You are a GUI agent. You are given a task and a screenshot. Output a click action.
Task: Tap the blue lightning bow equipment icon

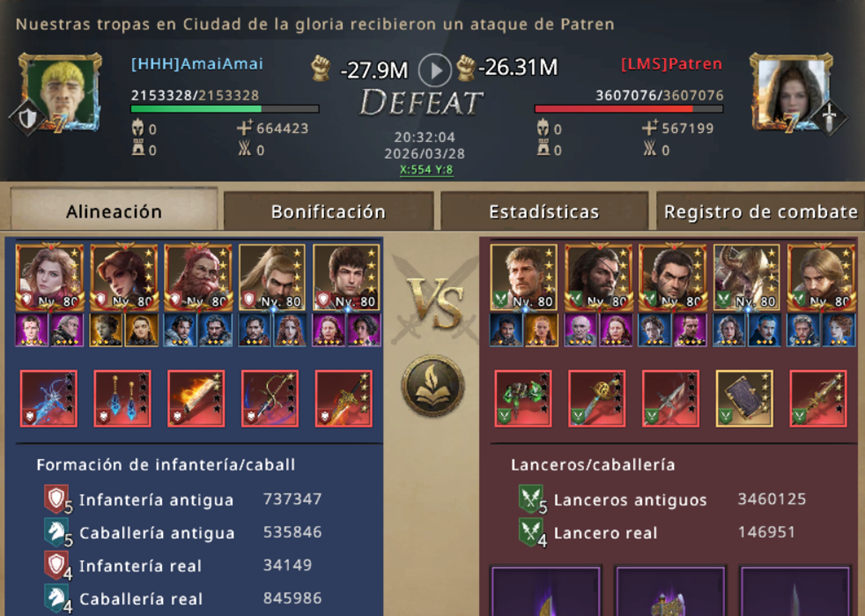(x=49, y=399)
